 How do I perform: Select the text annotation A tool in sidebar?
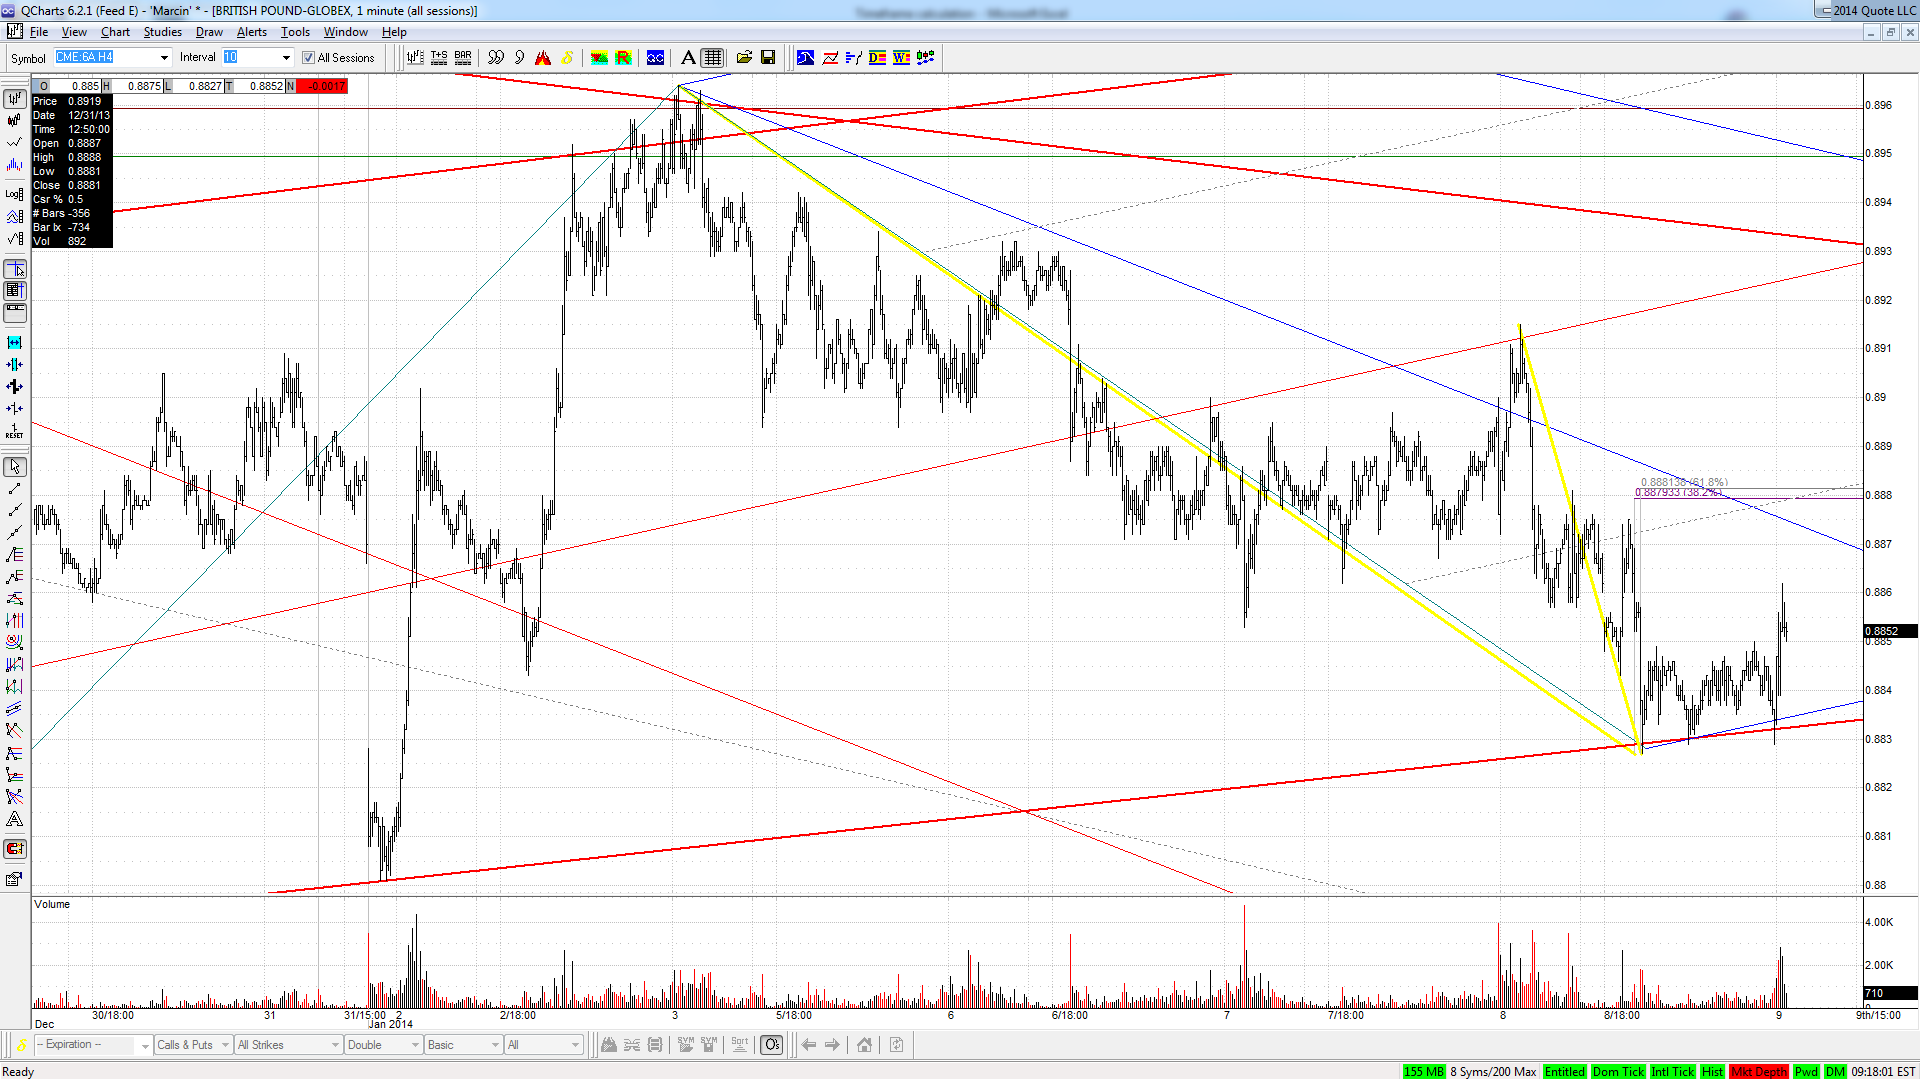15,819
